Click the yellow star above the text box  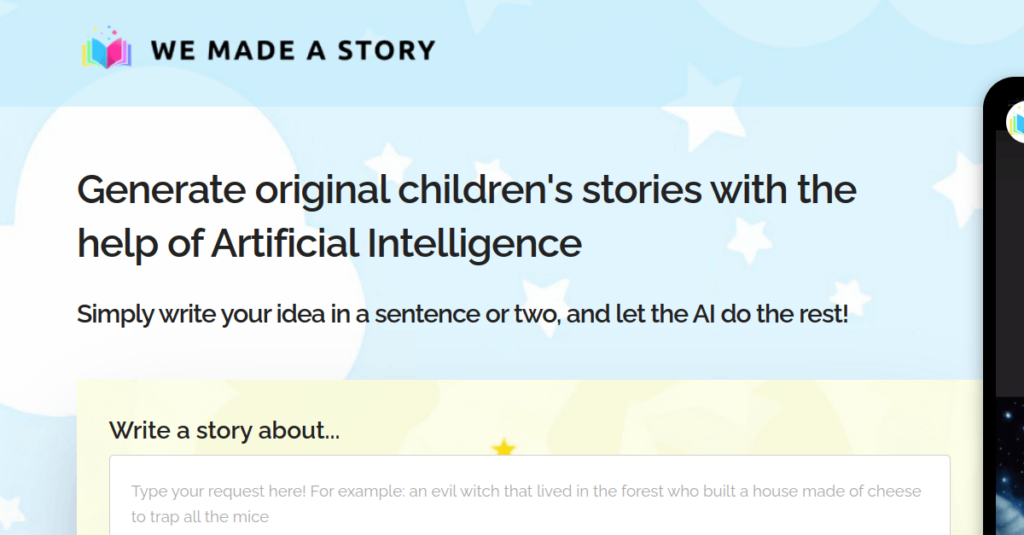pos(504,449)
